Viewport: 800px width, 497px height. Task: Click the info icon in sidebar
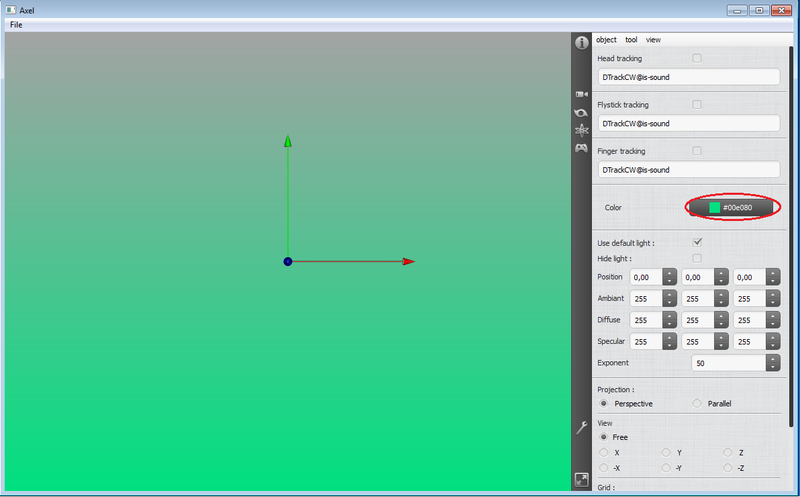click(581, 42)
